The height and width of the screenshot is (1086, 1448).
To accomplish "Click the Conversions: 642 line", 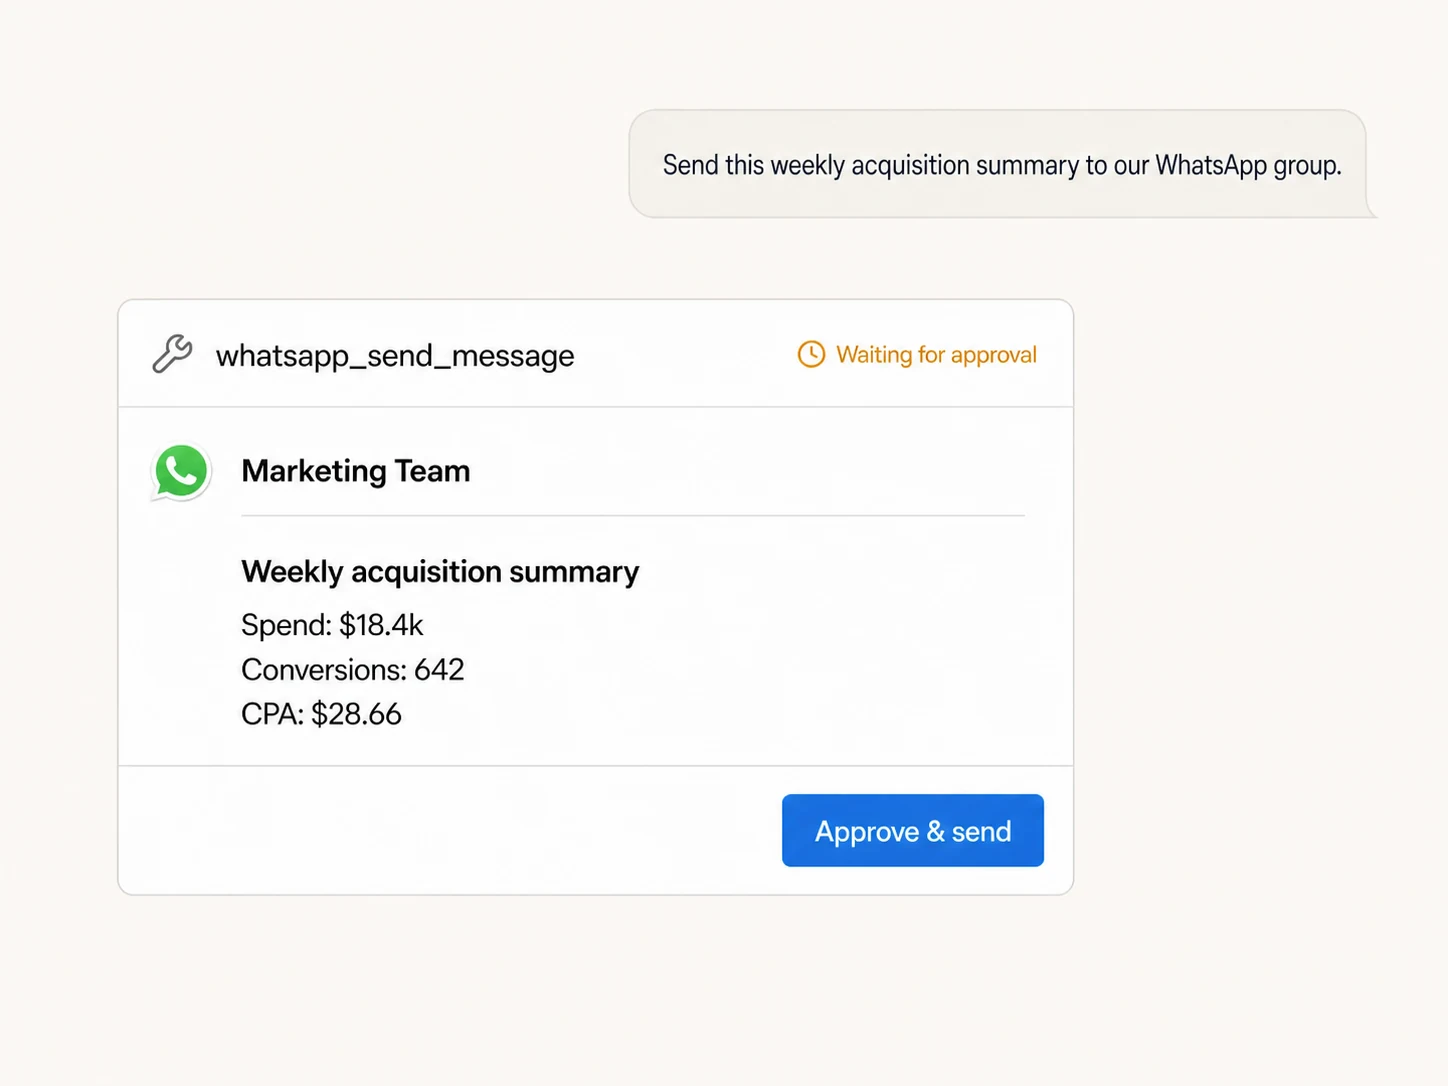I will 353,669.
